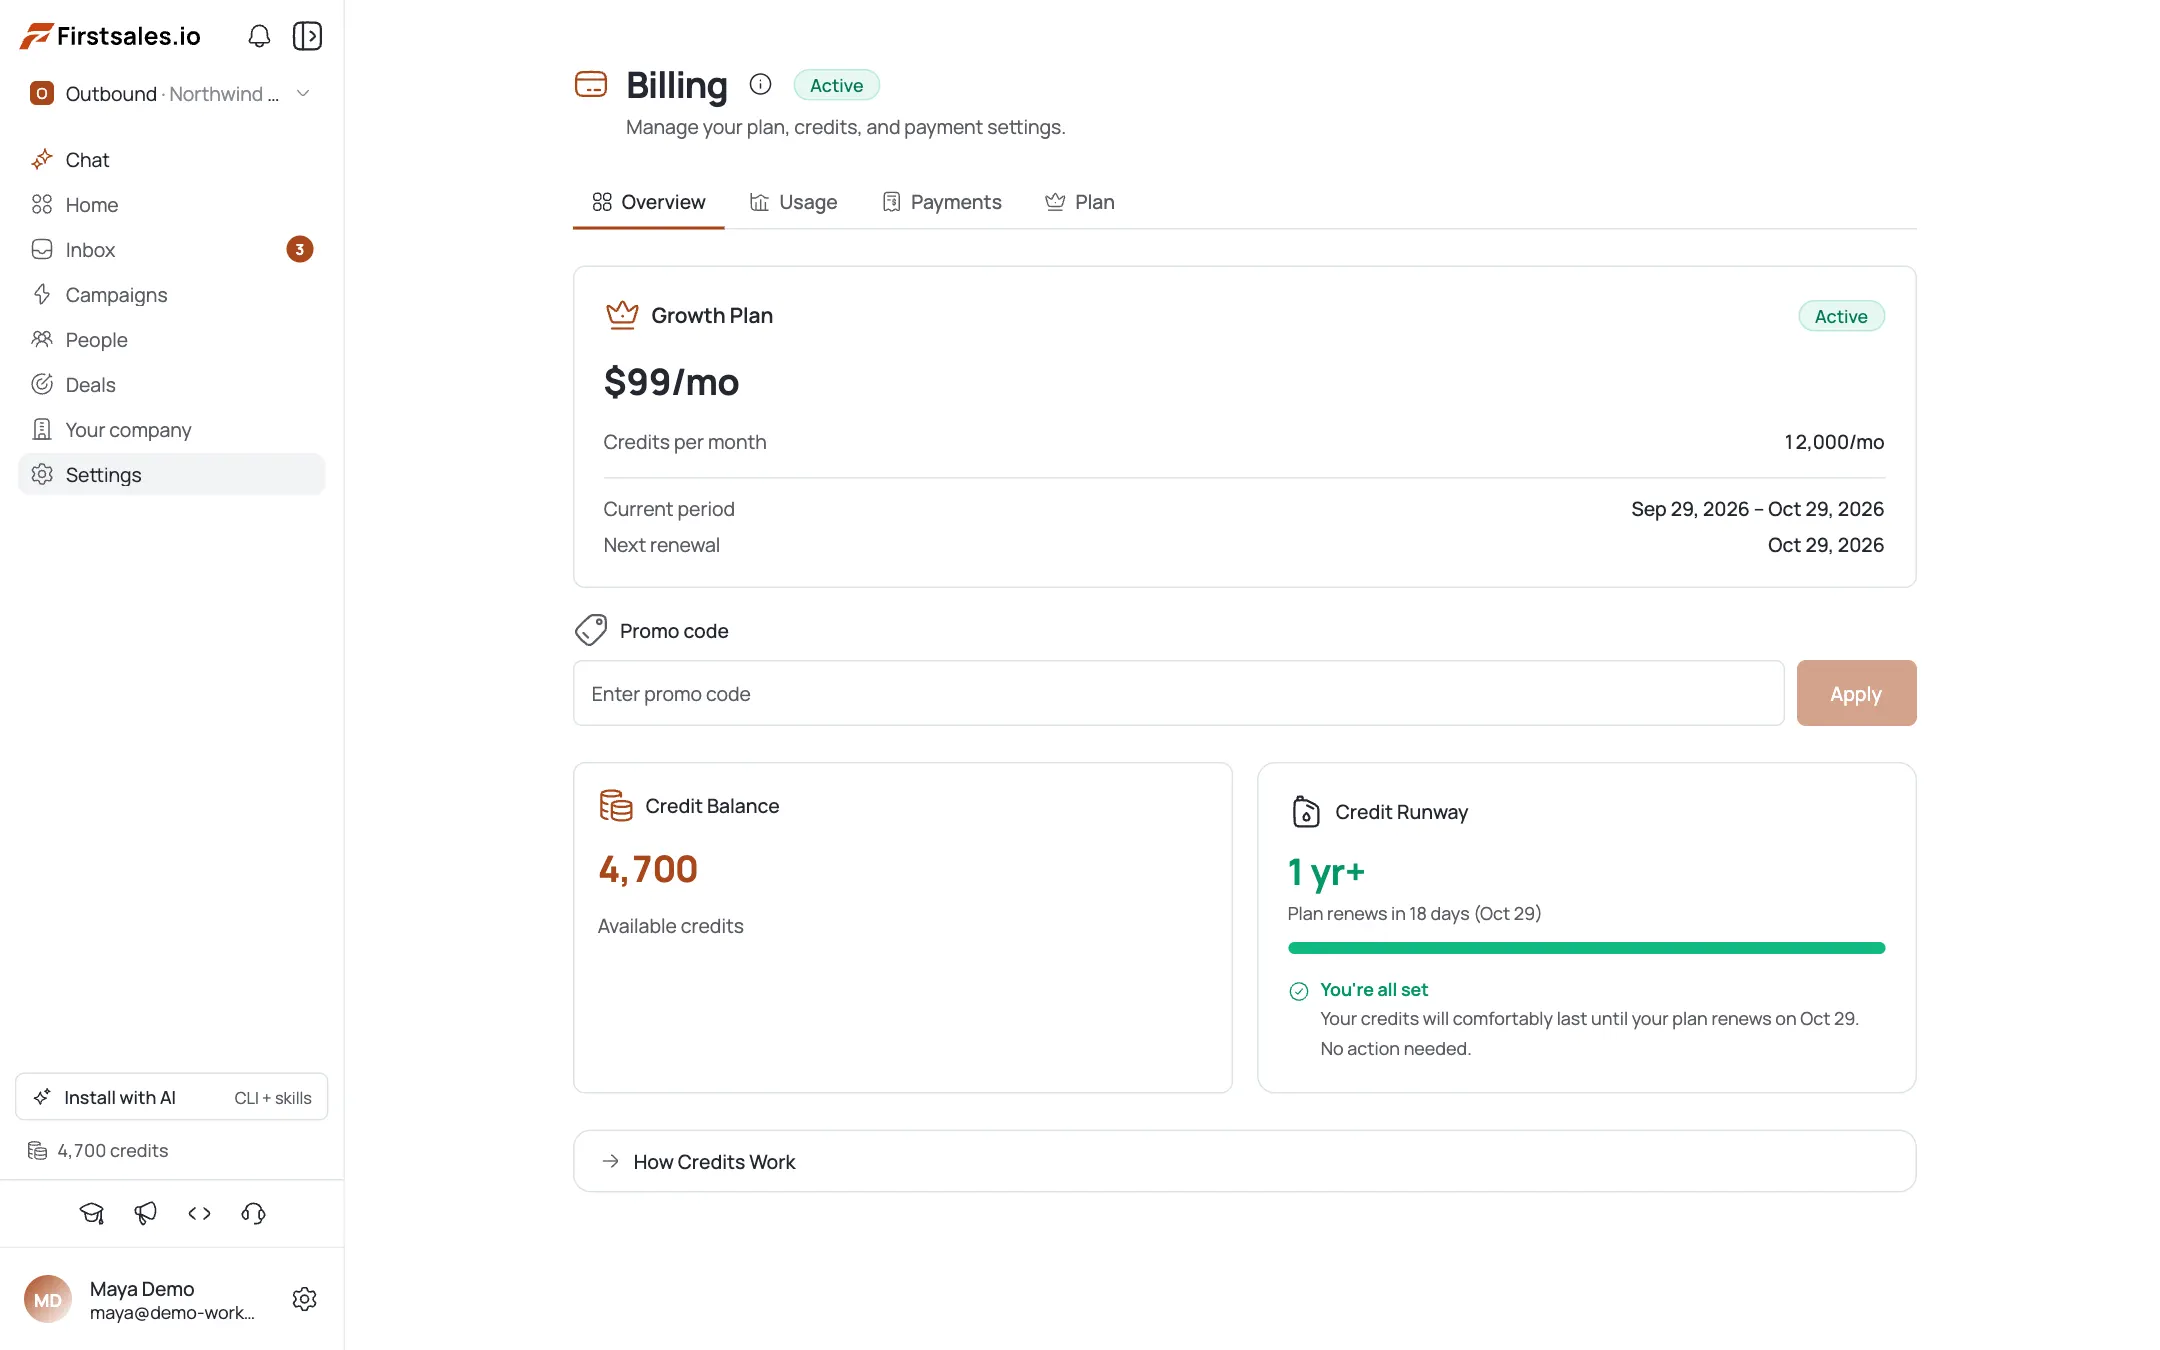Click the Credit Runway icon
Image resolution: width=2160 pixels, height=1350 pixels.
pyautogui.click(x=1306, y=811)
